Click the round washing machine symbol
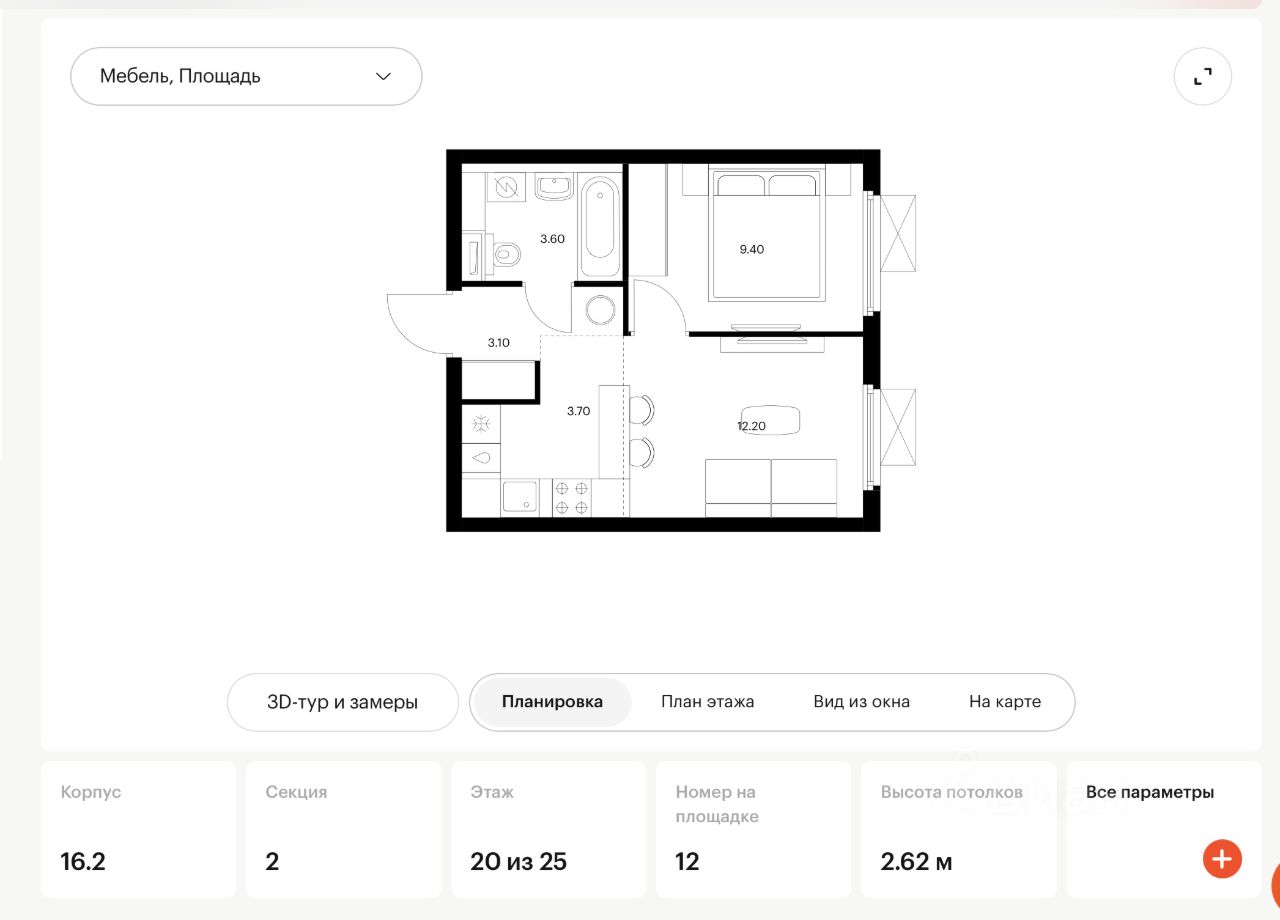1280x920 pixels. click(602, 309)
